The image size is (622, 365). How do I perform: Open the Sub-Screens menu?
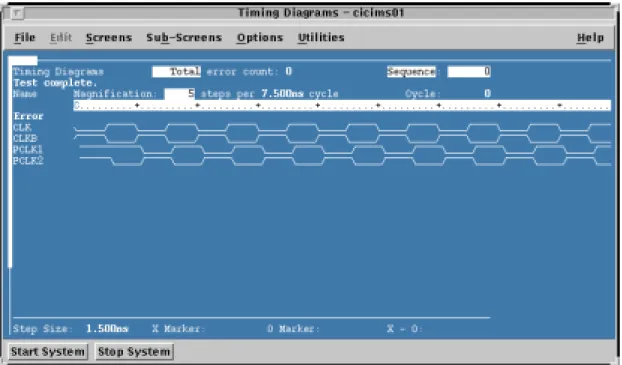pyautogui.click(x=184, y=38)
